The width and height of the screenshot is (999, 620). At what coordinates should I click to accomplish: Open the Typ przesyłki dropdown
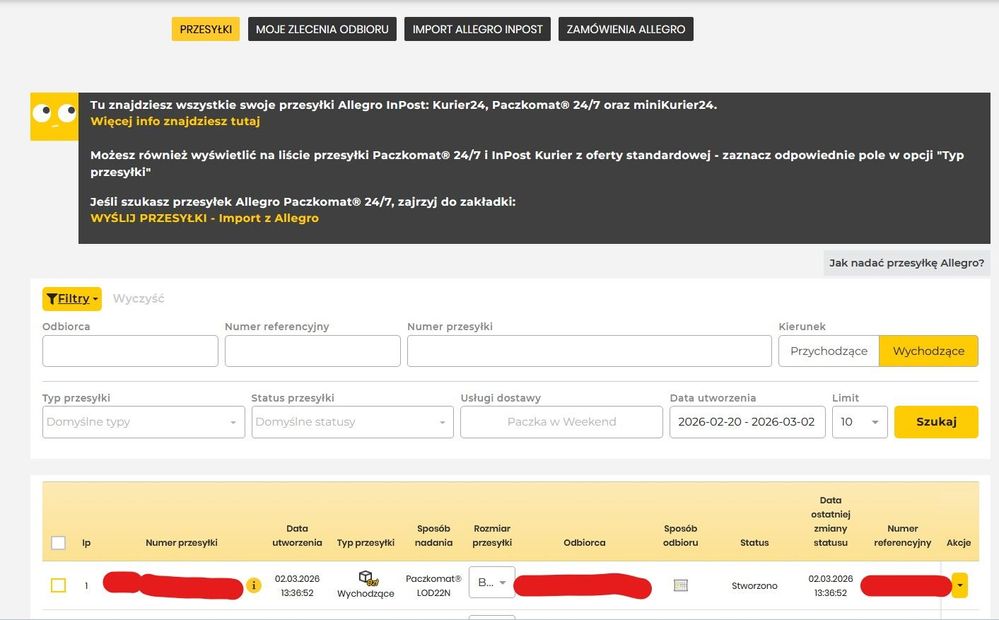coord(143,422)
